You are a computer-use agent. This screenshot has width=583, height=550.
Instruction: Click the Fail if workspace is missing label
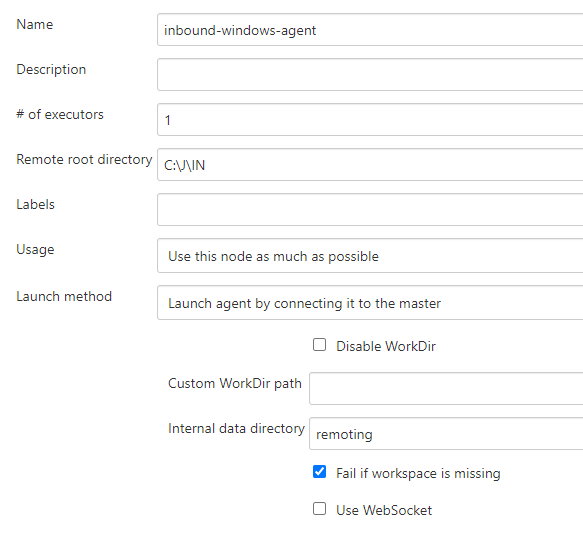pyautogui.click(x=418, y=473)
